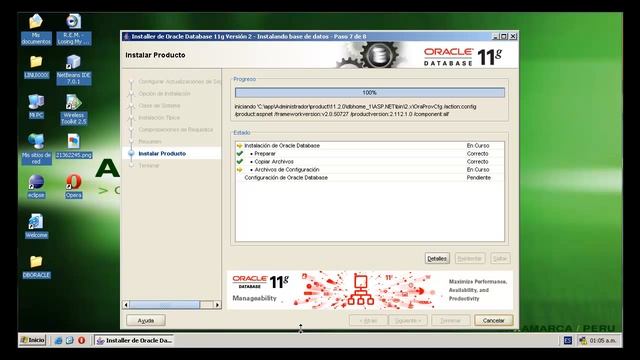Screen dimensions: 640x360
Task: Click the Ayuda button
Action: click(x=146, y=320)
